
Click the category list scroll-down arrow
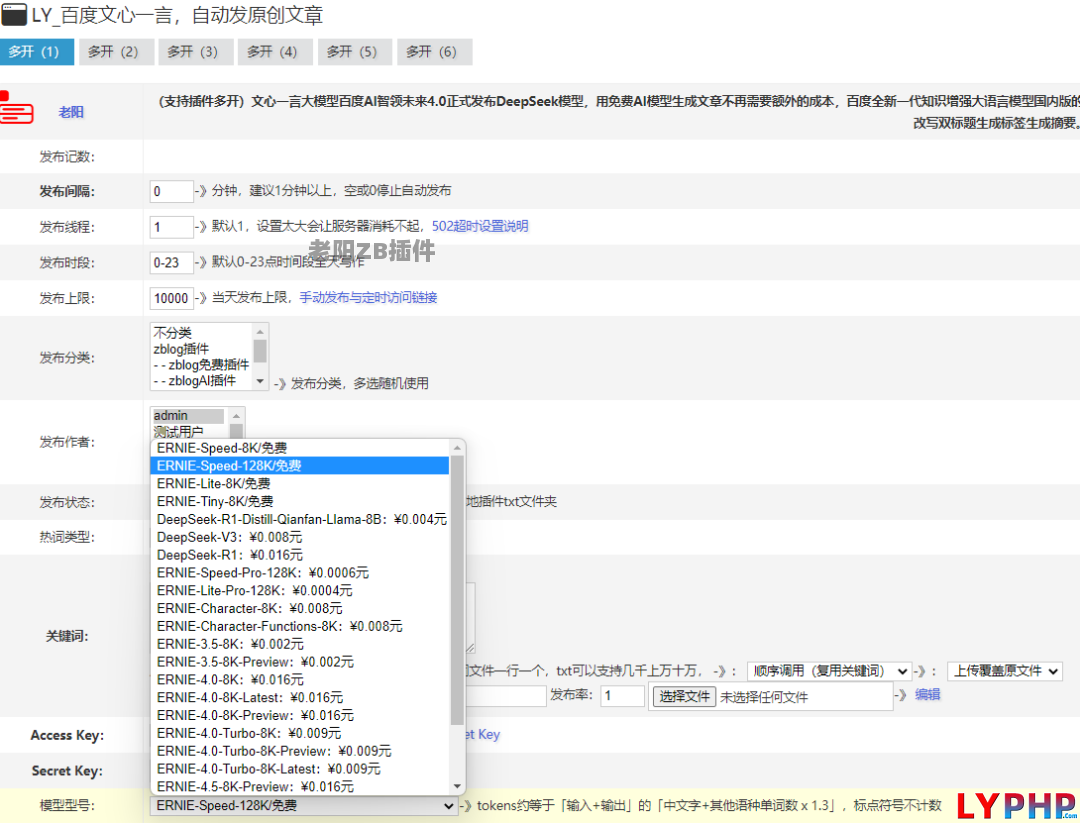(x=260, y=381)
